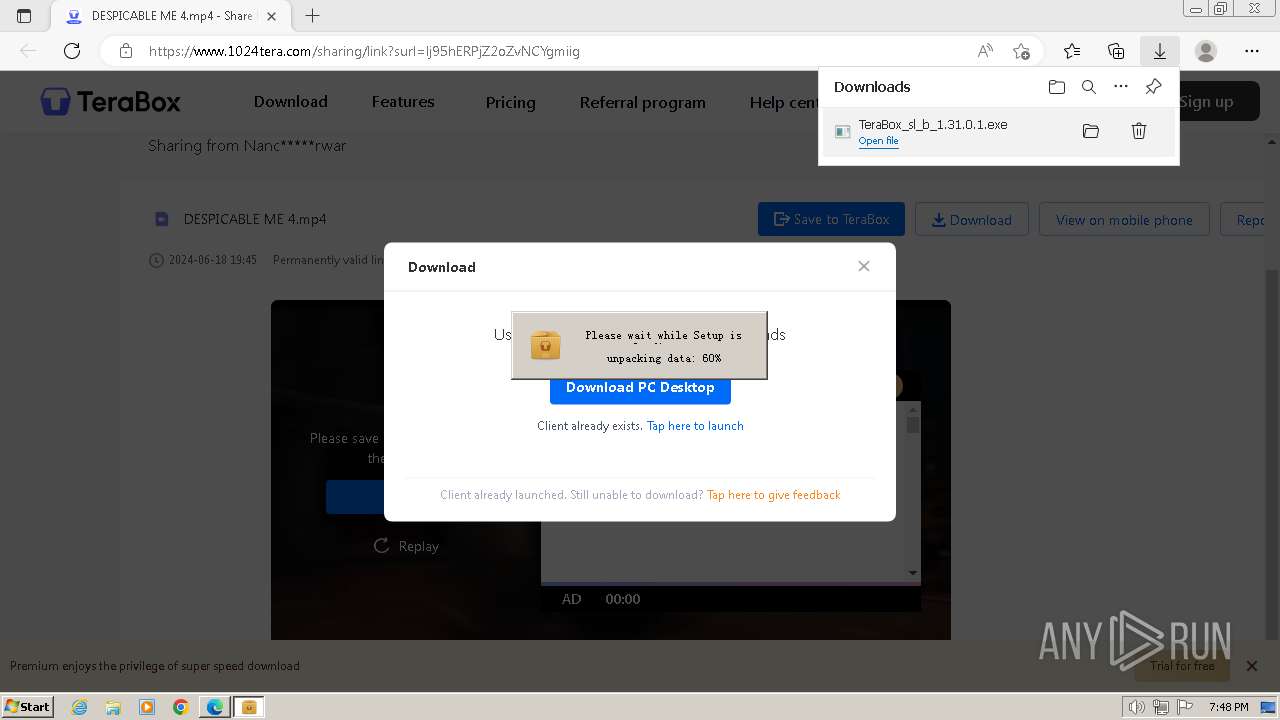Open browser Settings and more menu
Screen dimensions: 1280x720
click(1252, 51)
